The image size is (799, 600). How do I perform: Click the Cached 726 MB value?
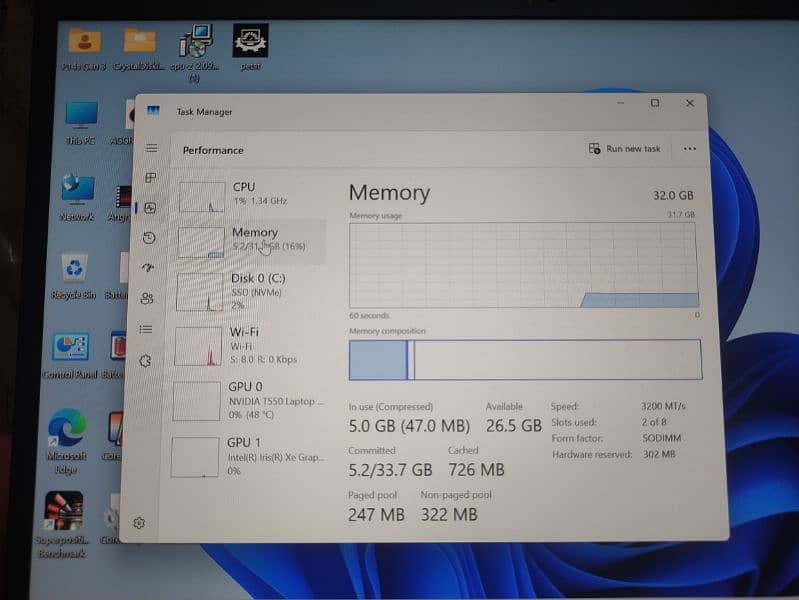pos(476,469)
